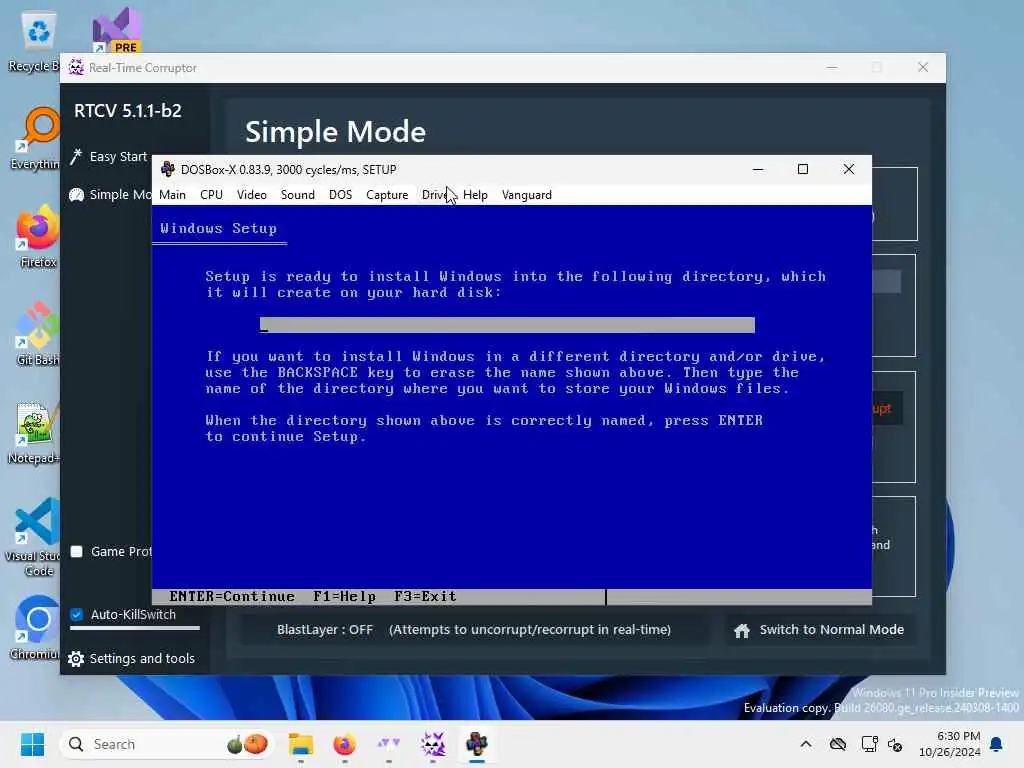Open the Windows Start menu

[x=32, y=744]
